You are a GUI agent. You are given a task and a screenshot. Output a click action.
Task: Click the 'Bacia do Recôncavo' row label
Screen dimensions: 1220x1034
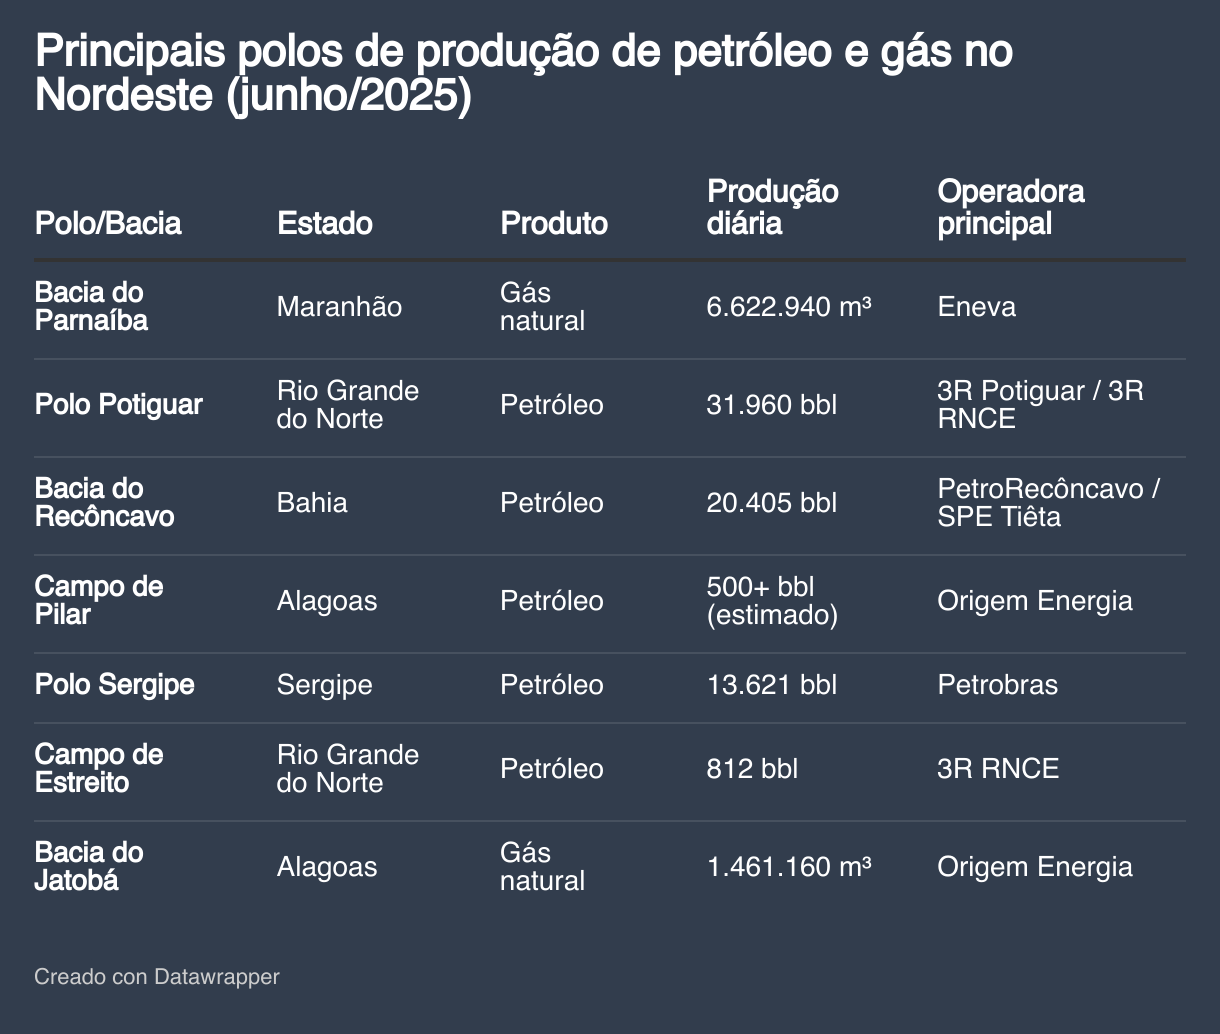(104, 503)
